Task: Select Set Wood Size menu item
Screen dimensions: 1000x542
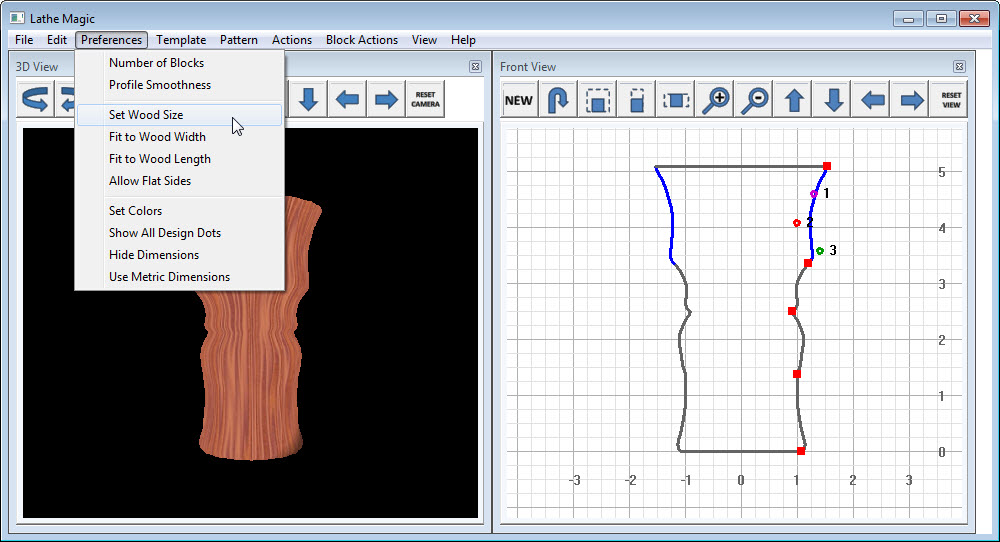Action: tap(146, 115)
